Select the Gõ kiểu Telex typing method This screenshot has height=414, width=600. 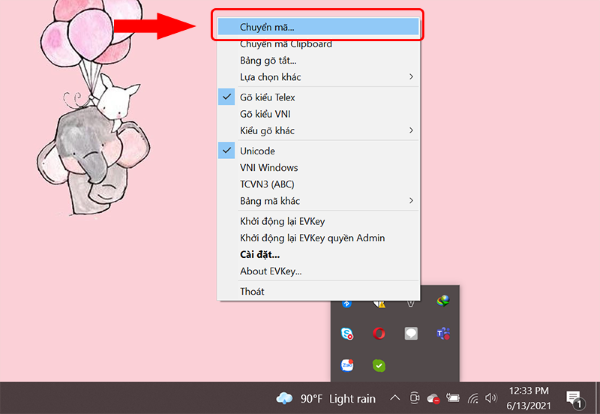tap(268, 98)
